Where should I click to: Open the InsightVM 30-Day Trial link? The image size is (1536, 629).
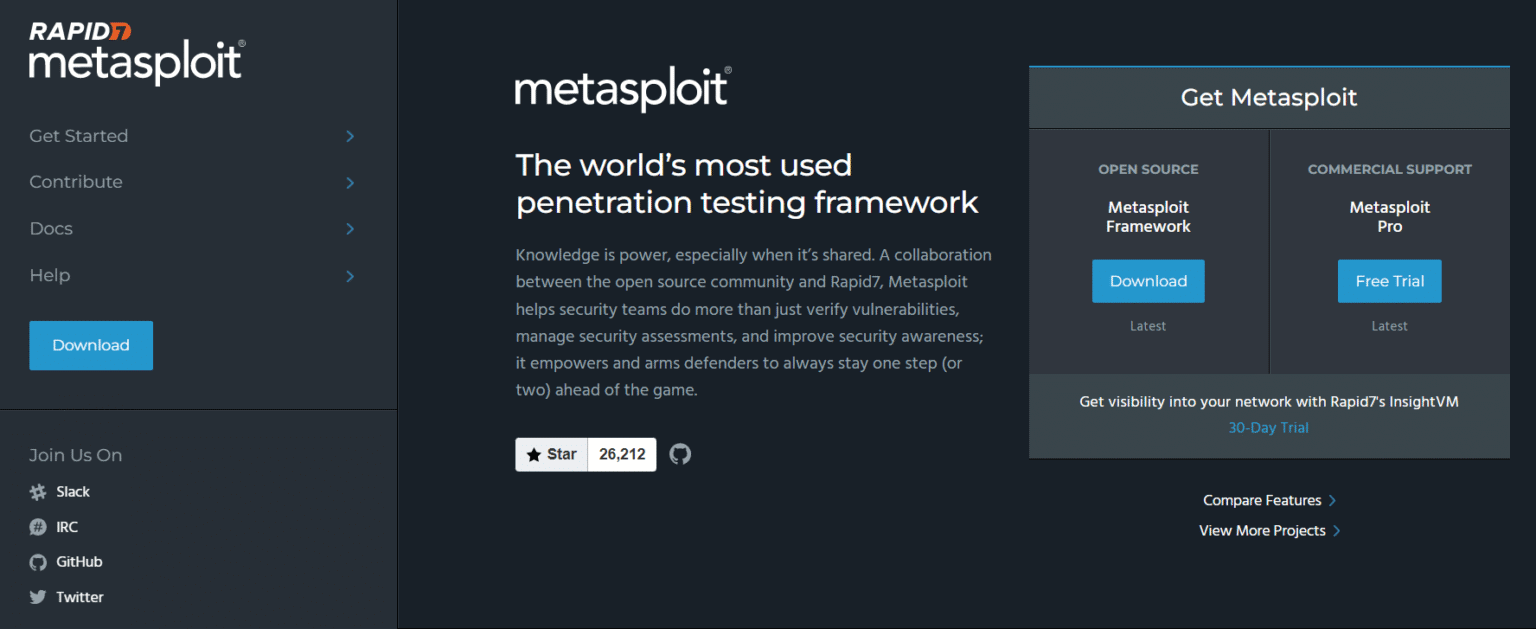click(x=1268, y=427)
